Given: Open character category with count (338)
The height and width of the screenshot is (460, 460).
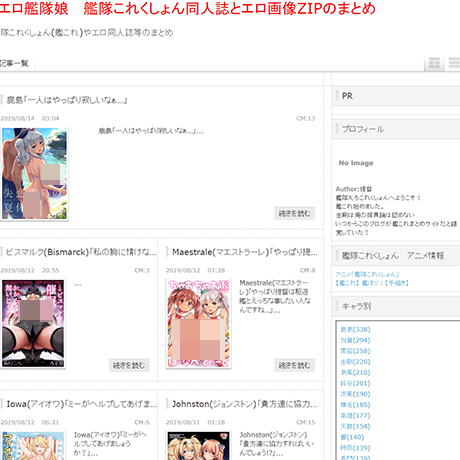Looking at the screenshot, I should (x=355, y=329).
